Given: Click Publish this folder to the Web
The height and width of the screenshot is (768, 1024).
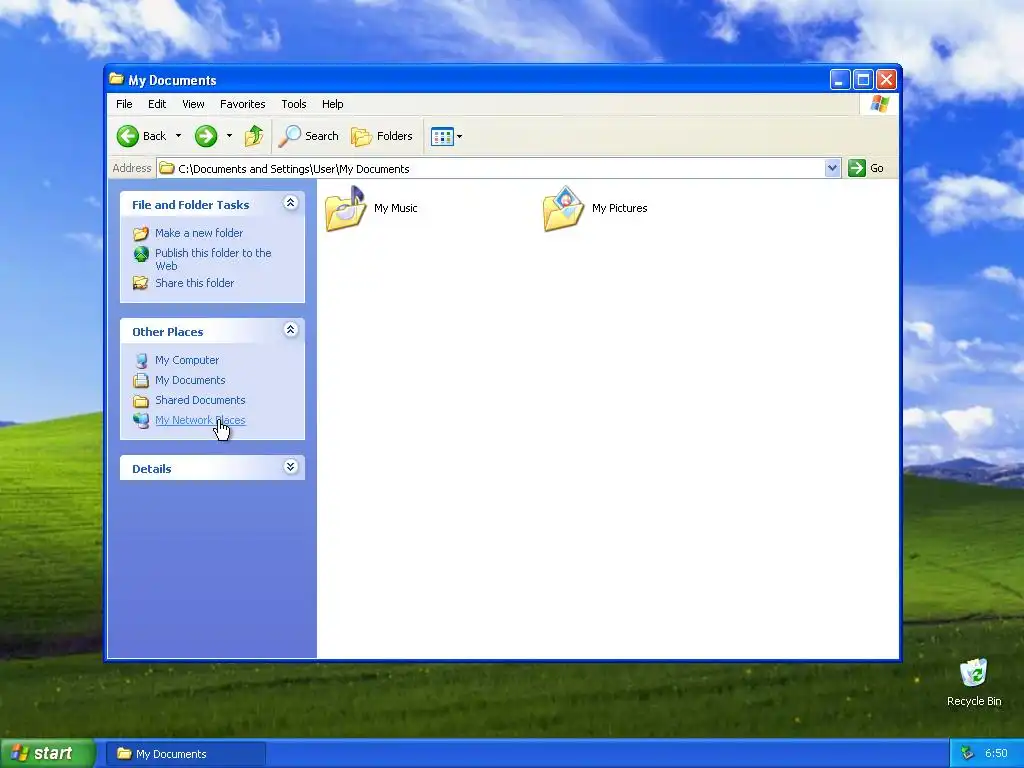Looking at the screenshot, I should pyautogui.click(x=213, y=259).
